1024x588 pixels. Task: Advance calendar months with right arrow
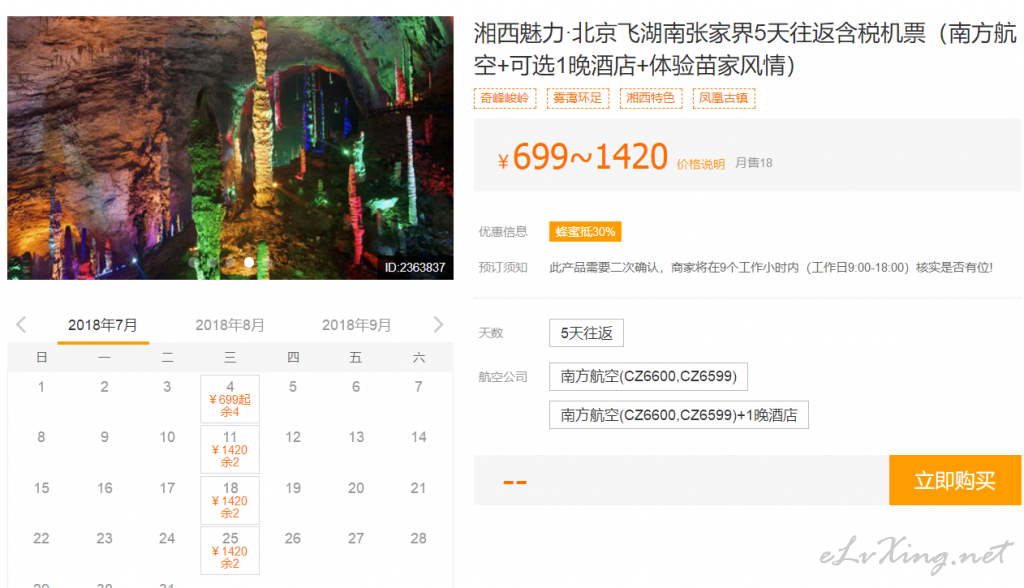tap(438, 325)
